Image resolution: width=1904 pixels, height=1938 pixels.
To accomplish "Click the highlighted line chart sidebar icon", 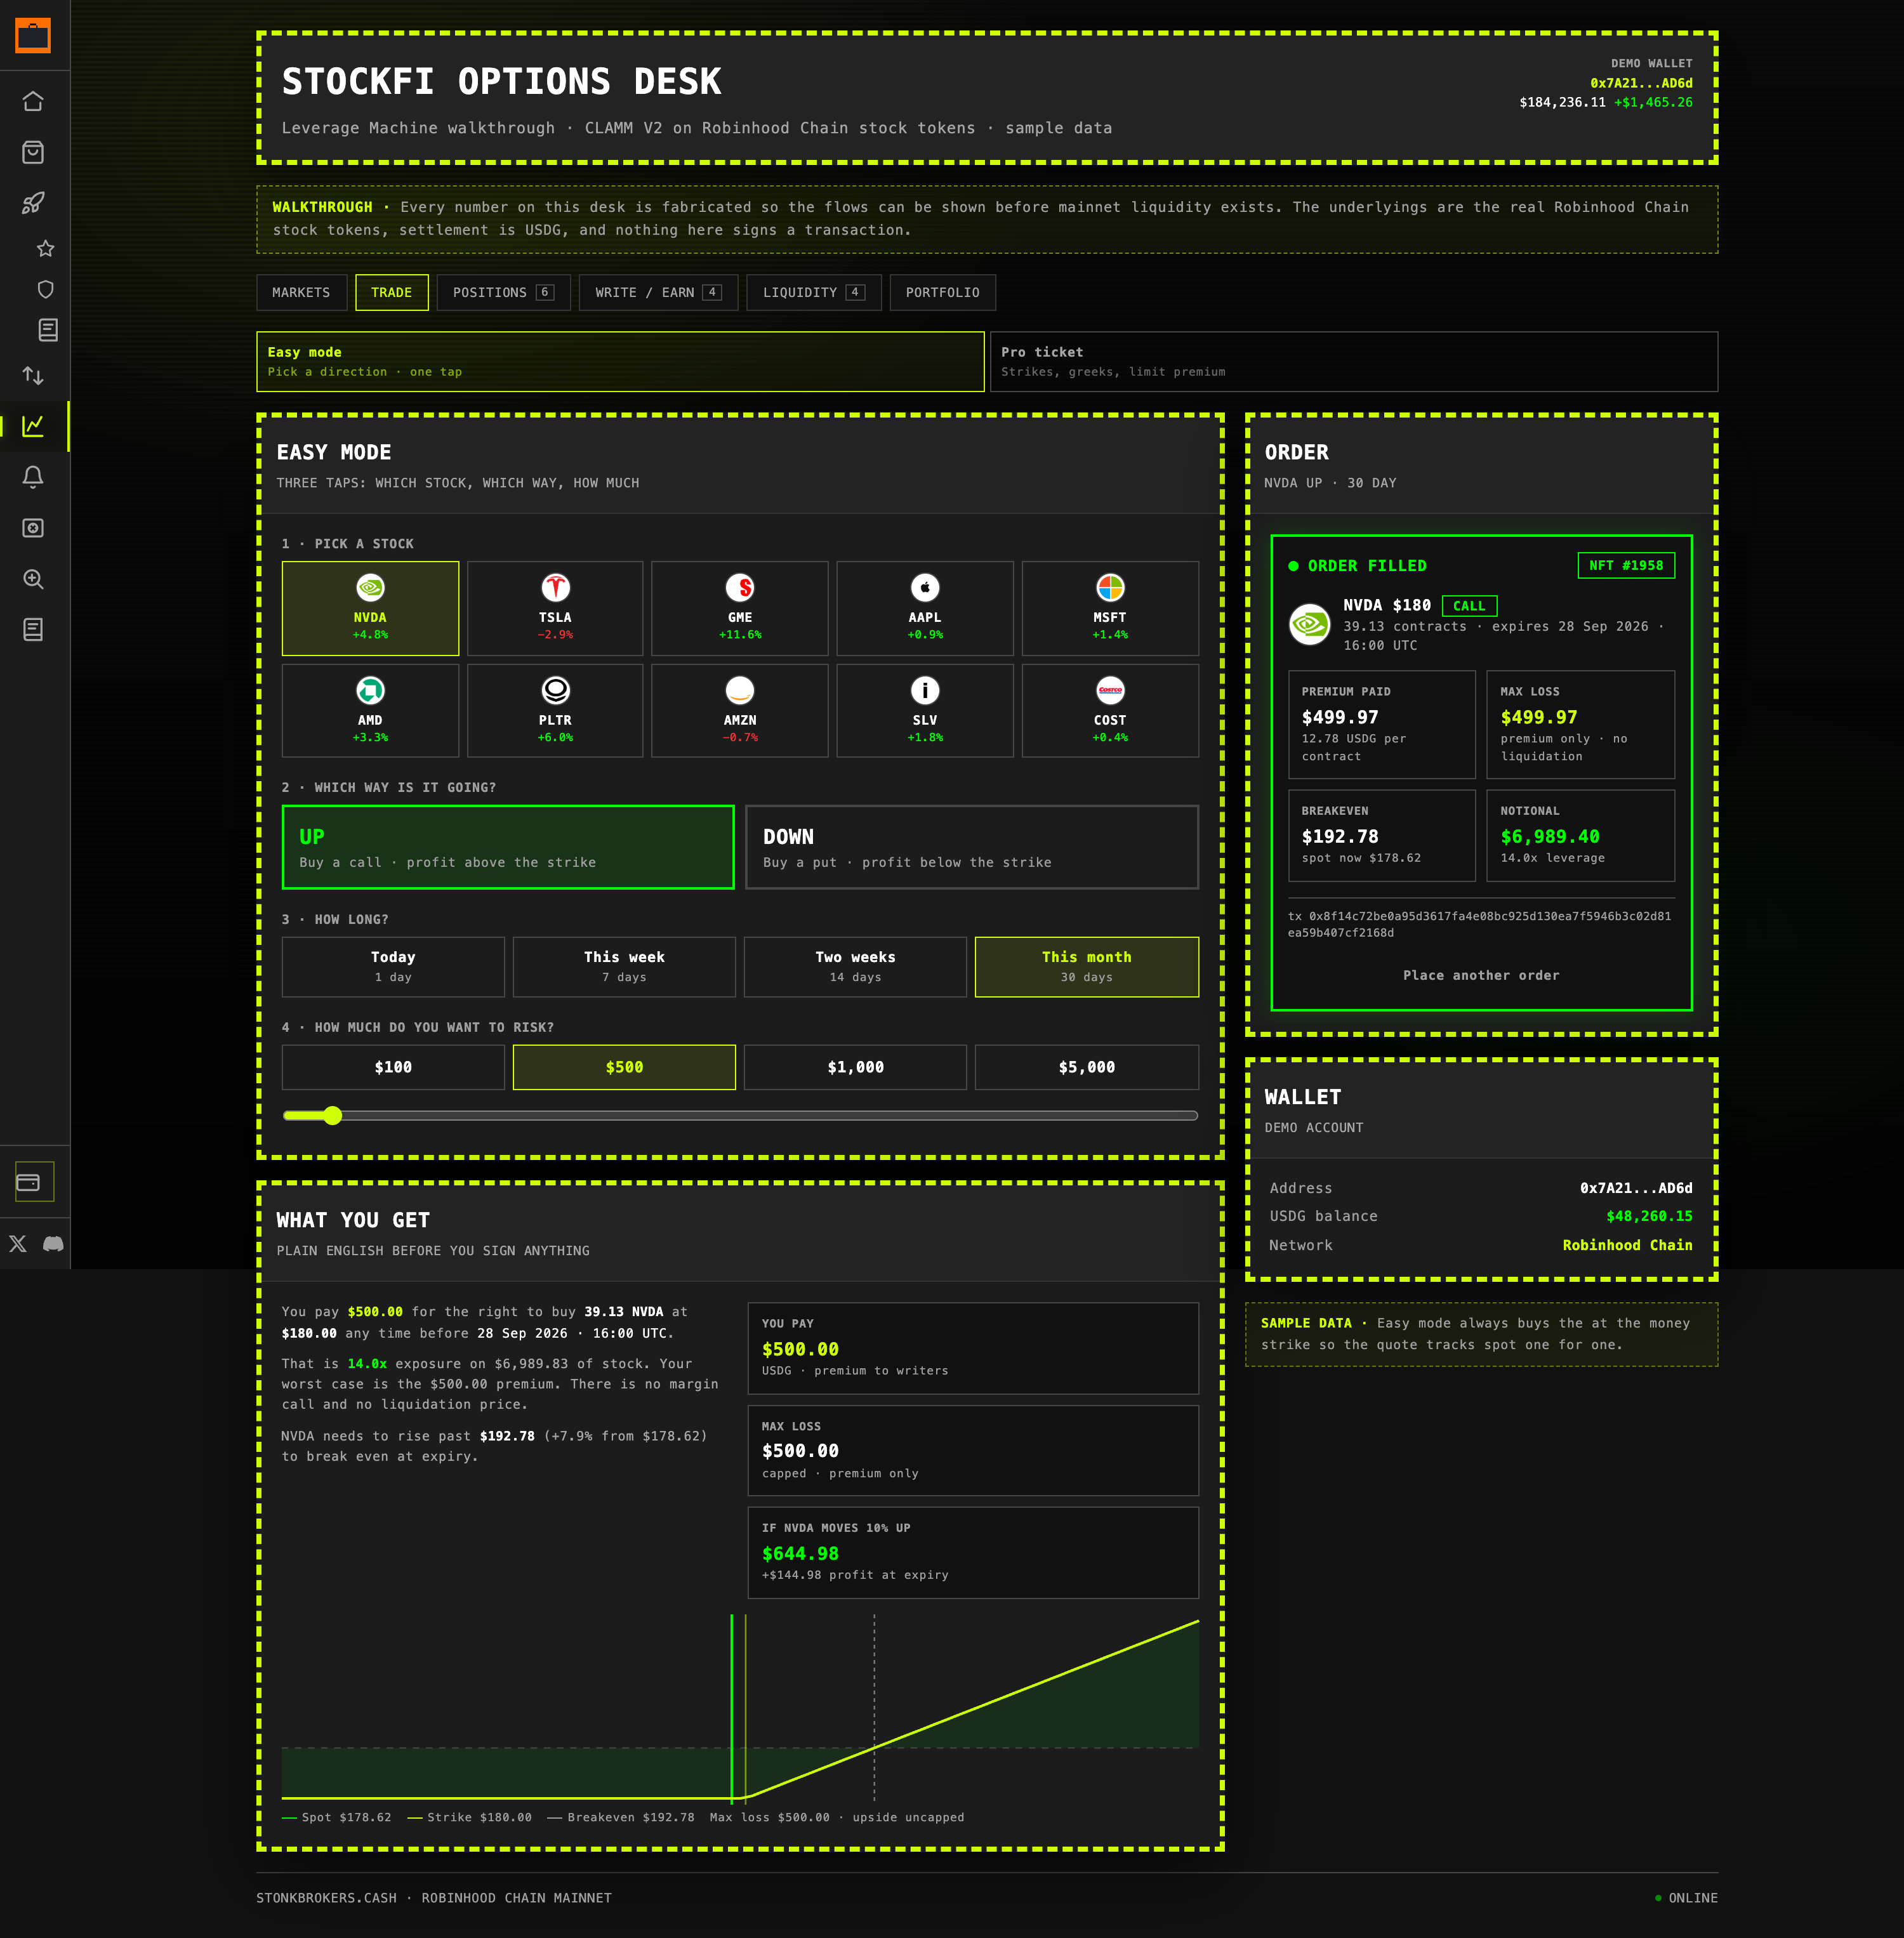I will 33,426.
